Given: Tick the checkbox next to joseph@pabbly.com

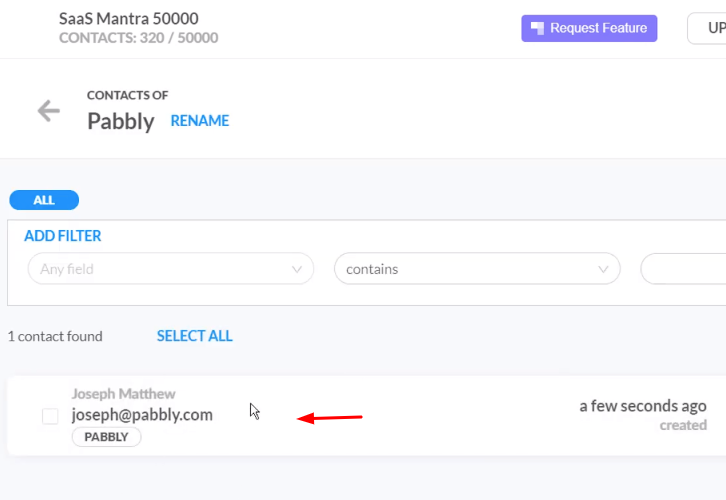Looking at the screenshot, I should (50, 416).
